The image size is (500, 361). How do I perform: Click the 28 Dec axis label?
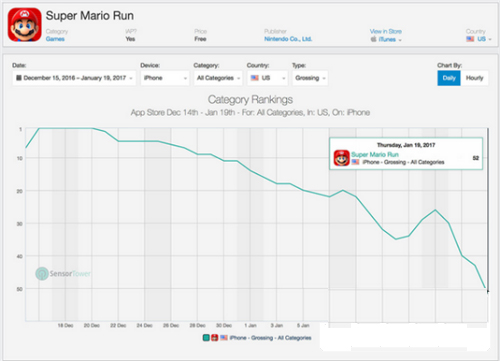click(x=197, y=325)
